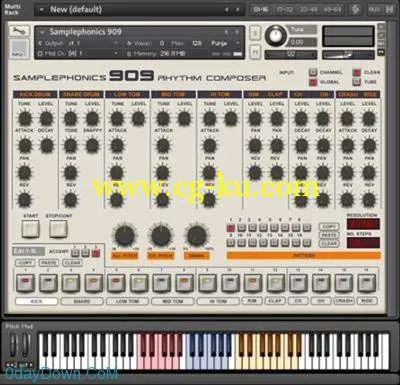Open the No. Steps display selector
This screenshot has width=400, height=385.
coord(363,242)
